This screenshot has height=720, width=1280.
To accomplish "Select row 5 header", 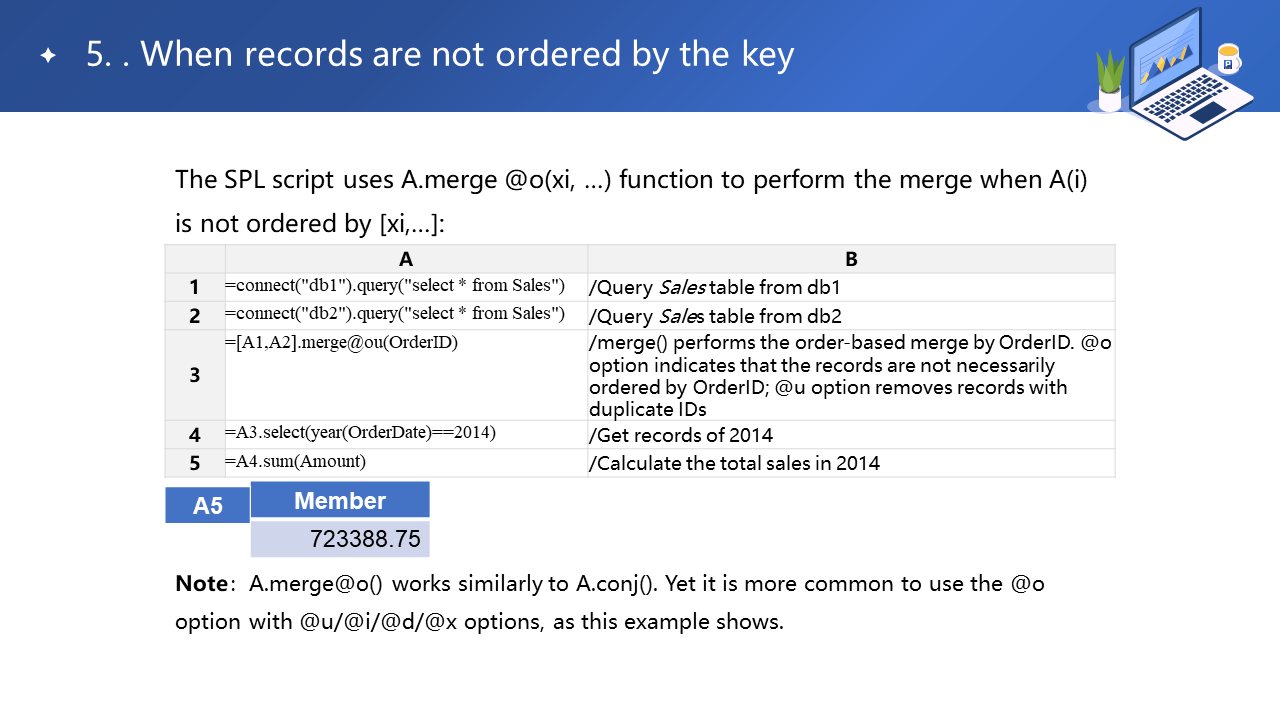I will click(x=195, y=463).
